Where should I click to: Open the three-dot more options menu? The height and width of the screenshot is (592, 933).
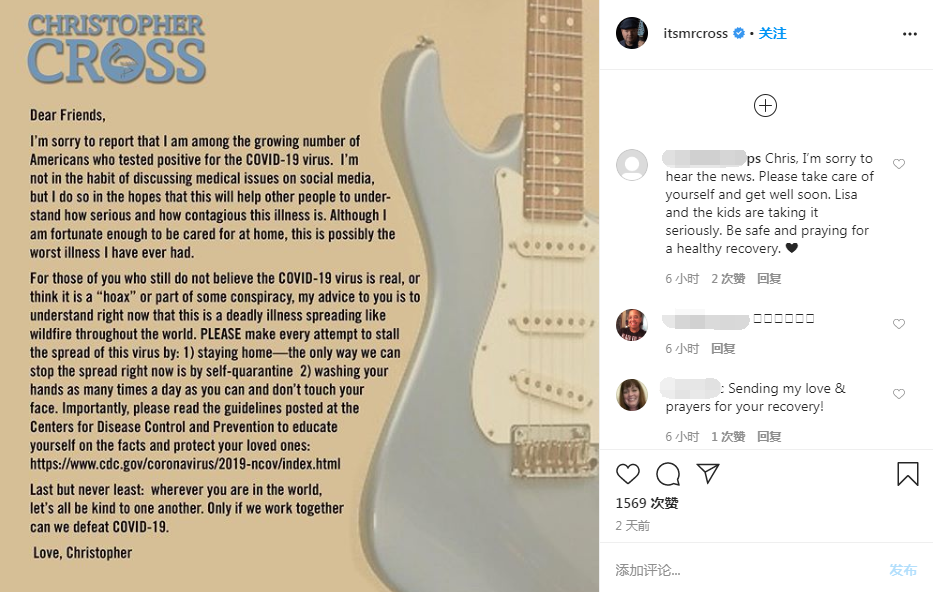pyautogui.click(x=909, y=34)
